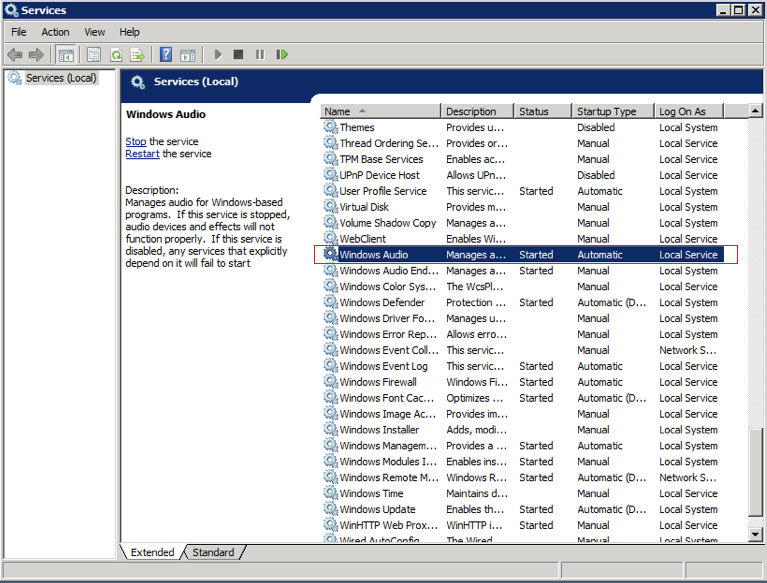Select the Windows Color Sys... service
Image resolution: width=767 pixels, height=583 pixels.
pyautogui.click(x=522, y=287)
